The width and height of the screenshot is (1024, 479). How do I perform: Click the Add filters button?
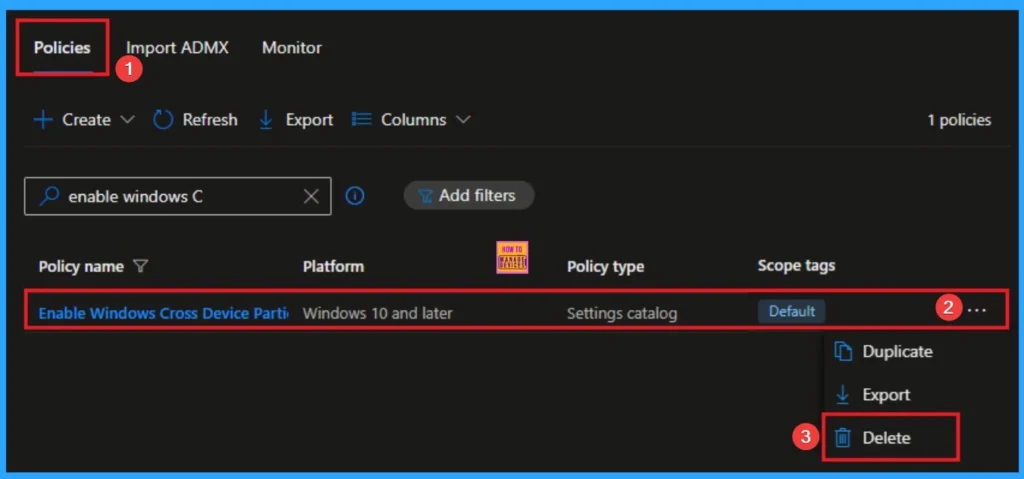click(x=469, y=195)
